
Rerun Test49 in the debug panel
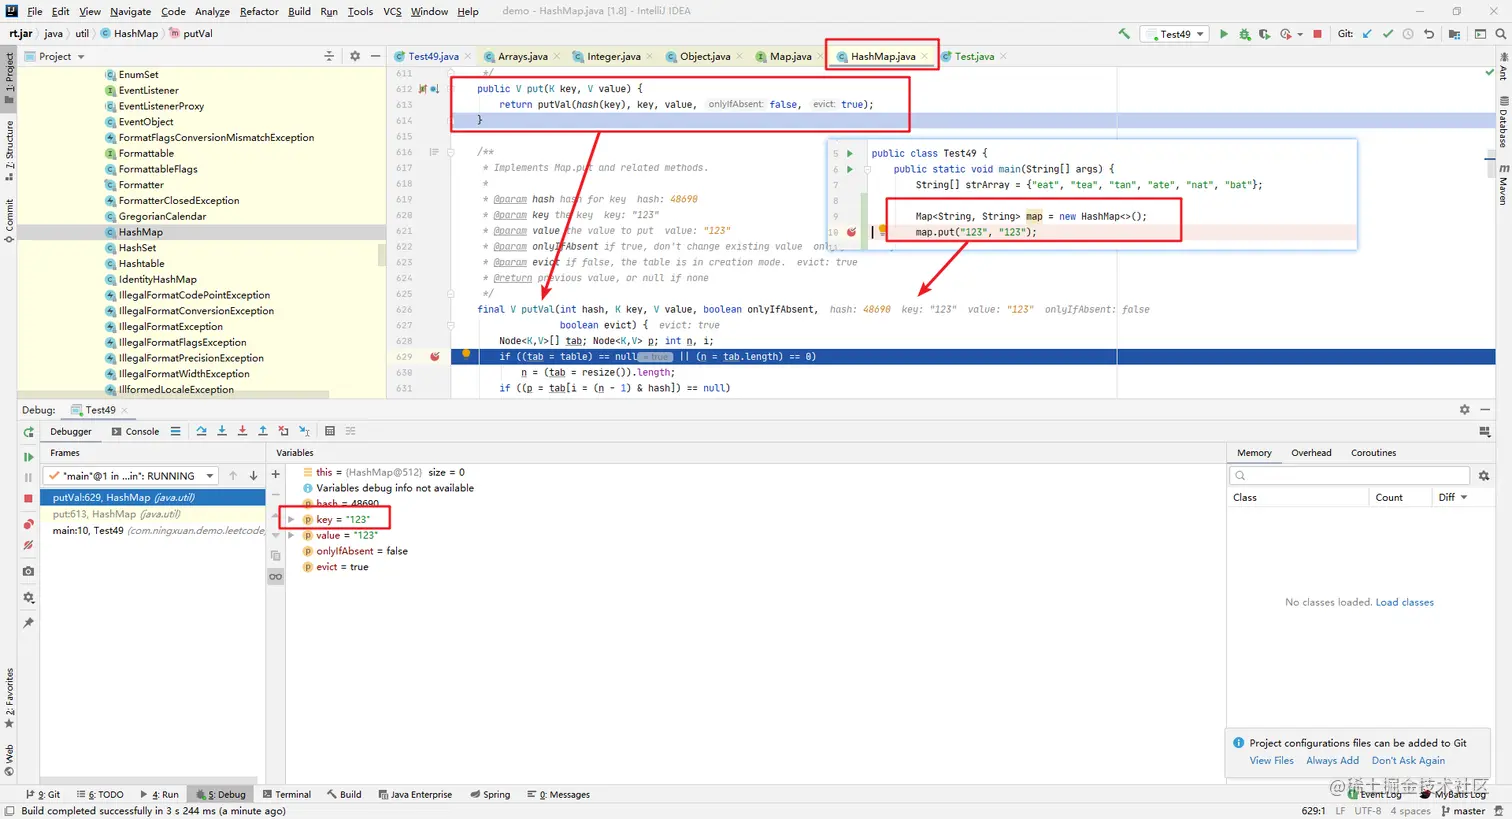[x=28, y=432]
